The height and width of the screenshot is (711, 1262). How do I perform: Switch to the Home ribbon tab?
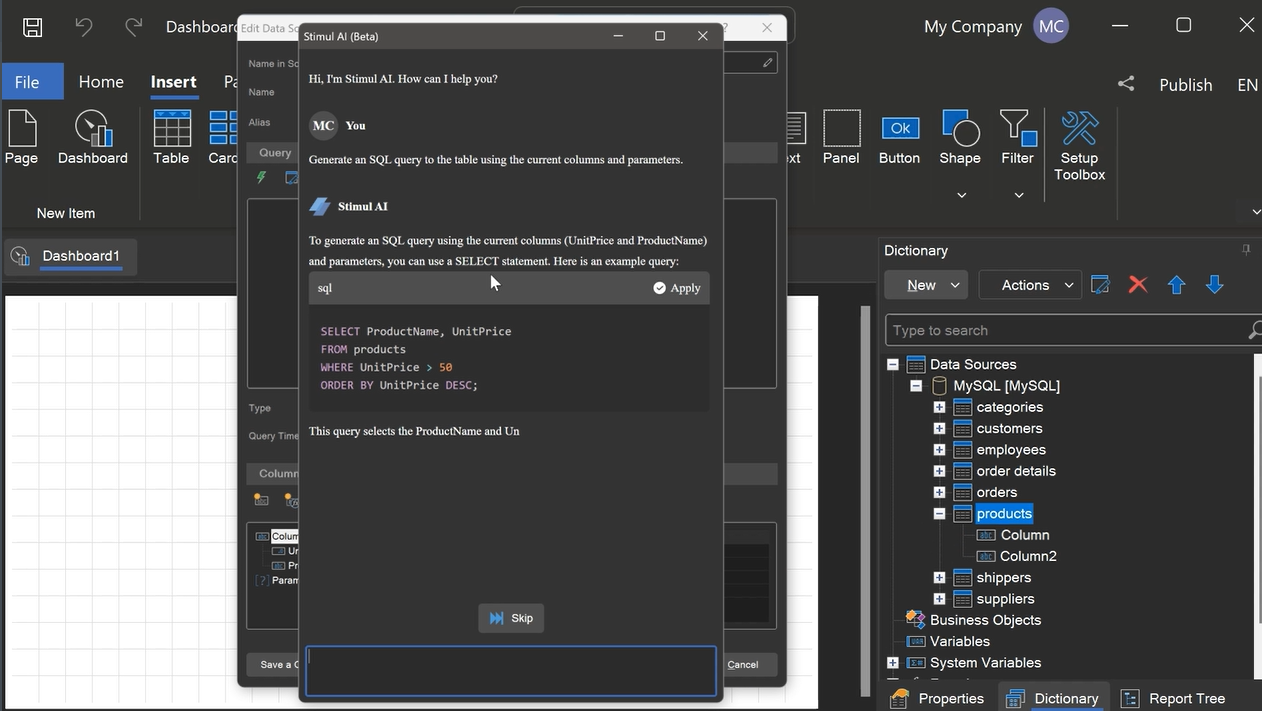101,82
